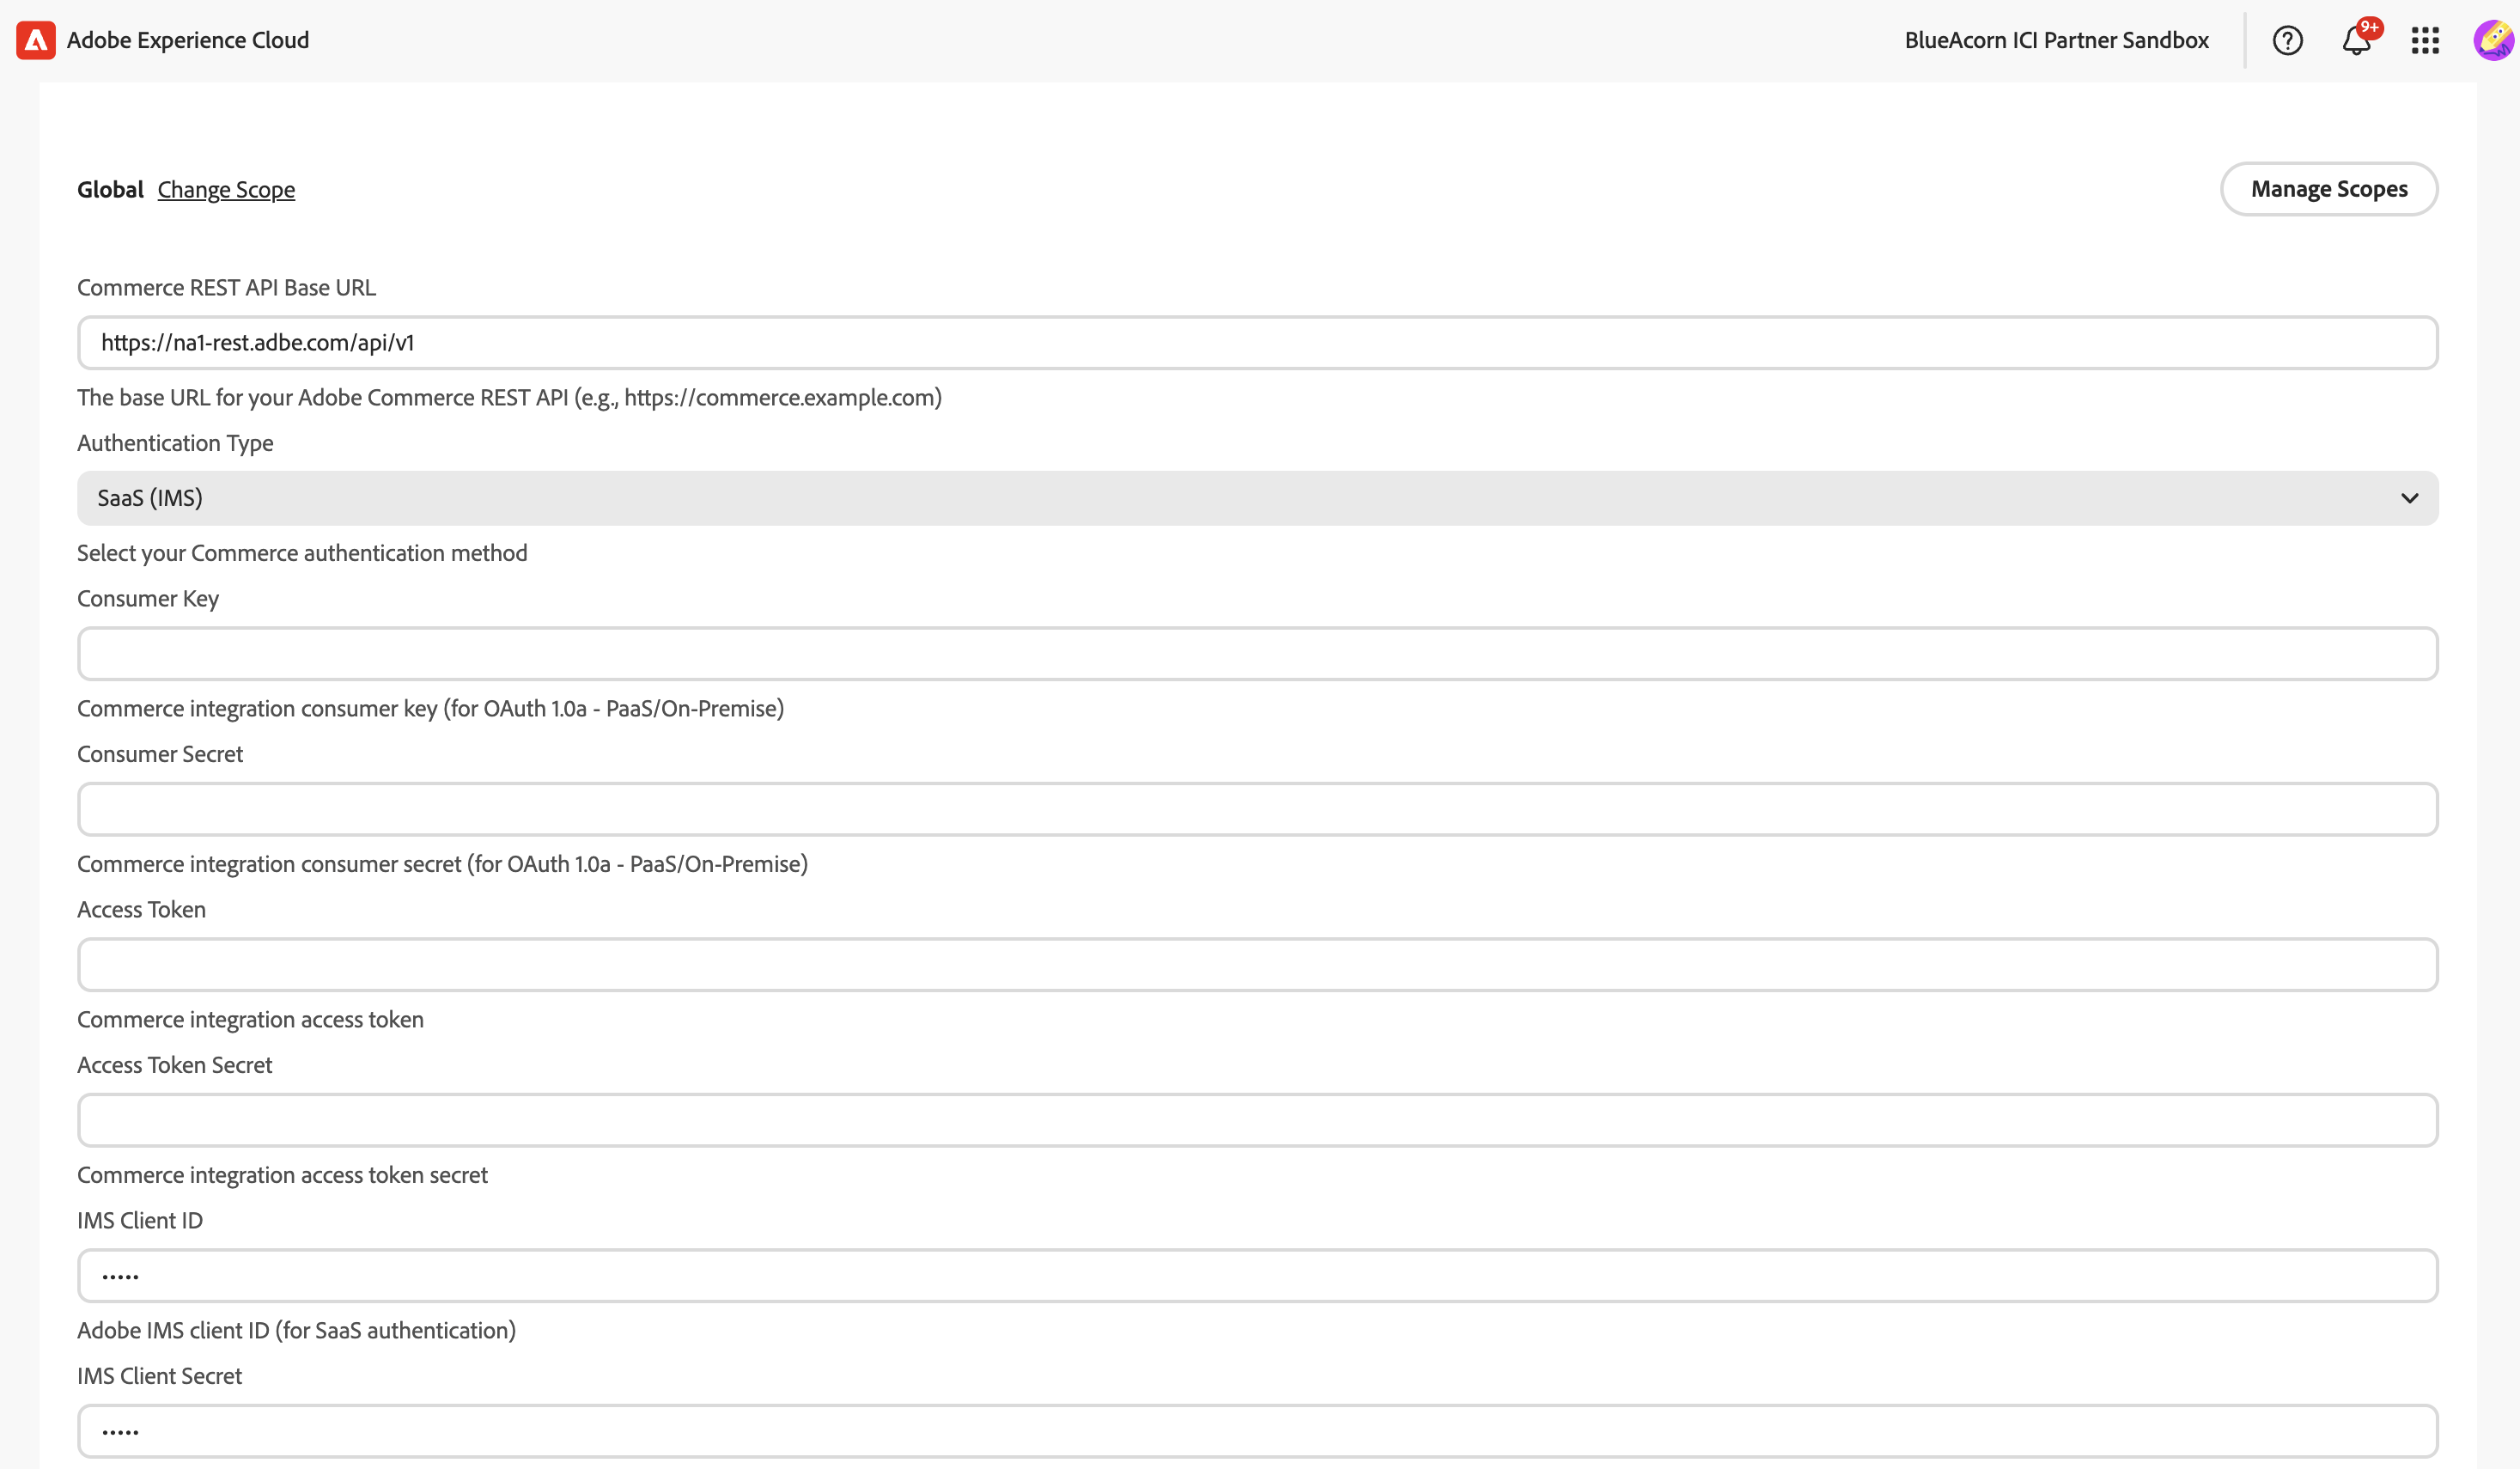Click the 'Commerce integration access token secret' description

coord(283,1175)
